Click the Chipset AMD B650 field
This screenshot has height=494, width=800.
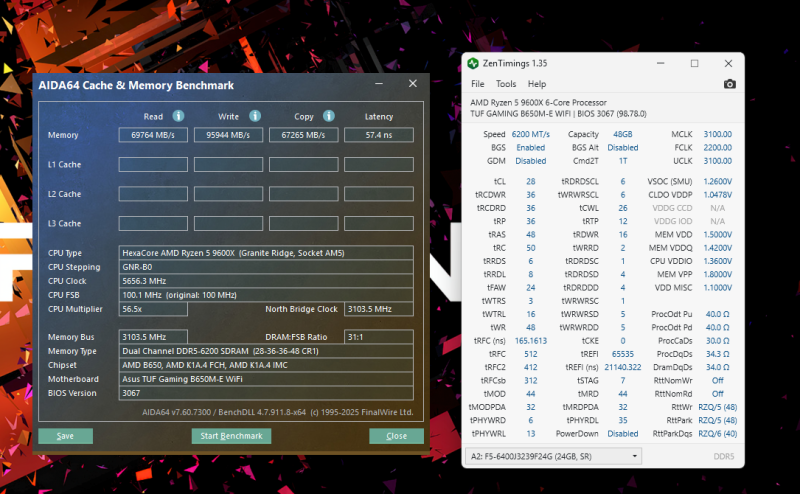266,365
